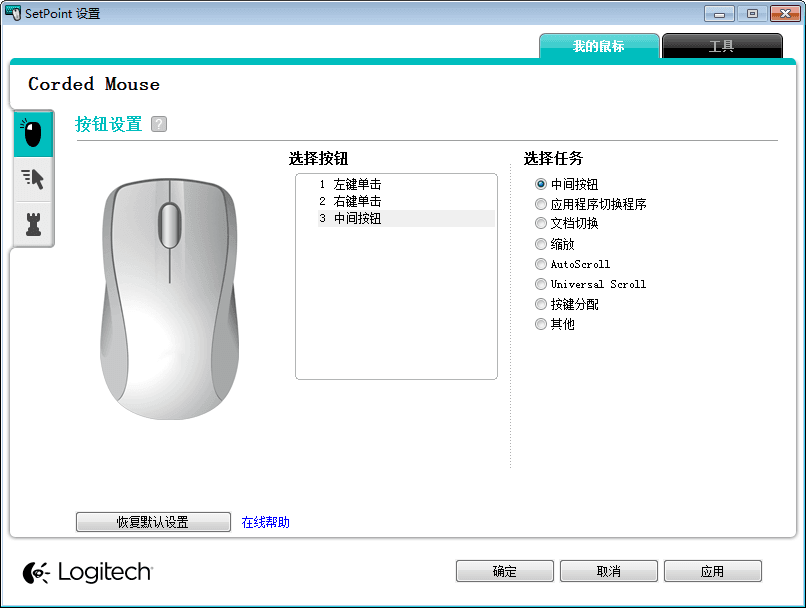Enable 应用程序切换程序 task
806x608 pixels.
(x=541, y=203)
